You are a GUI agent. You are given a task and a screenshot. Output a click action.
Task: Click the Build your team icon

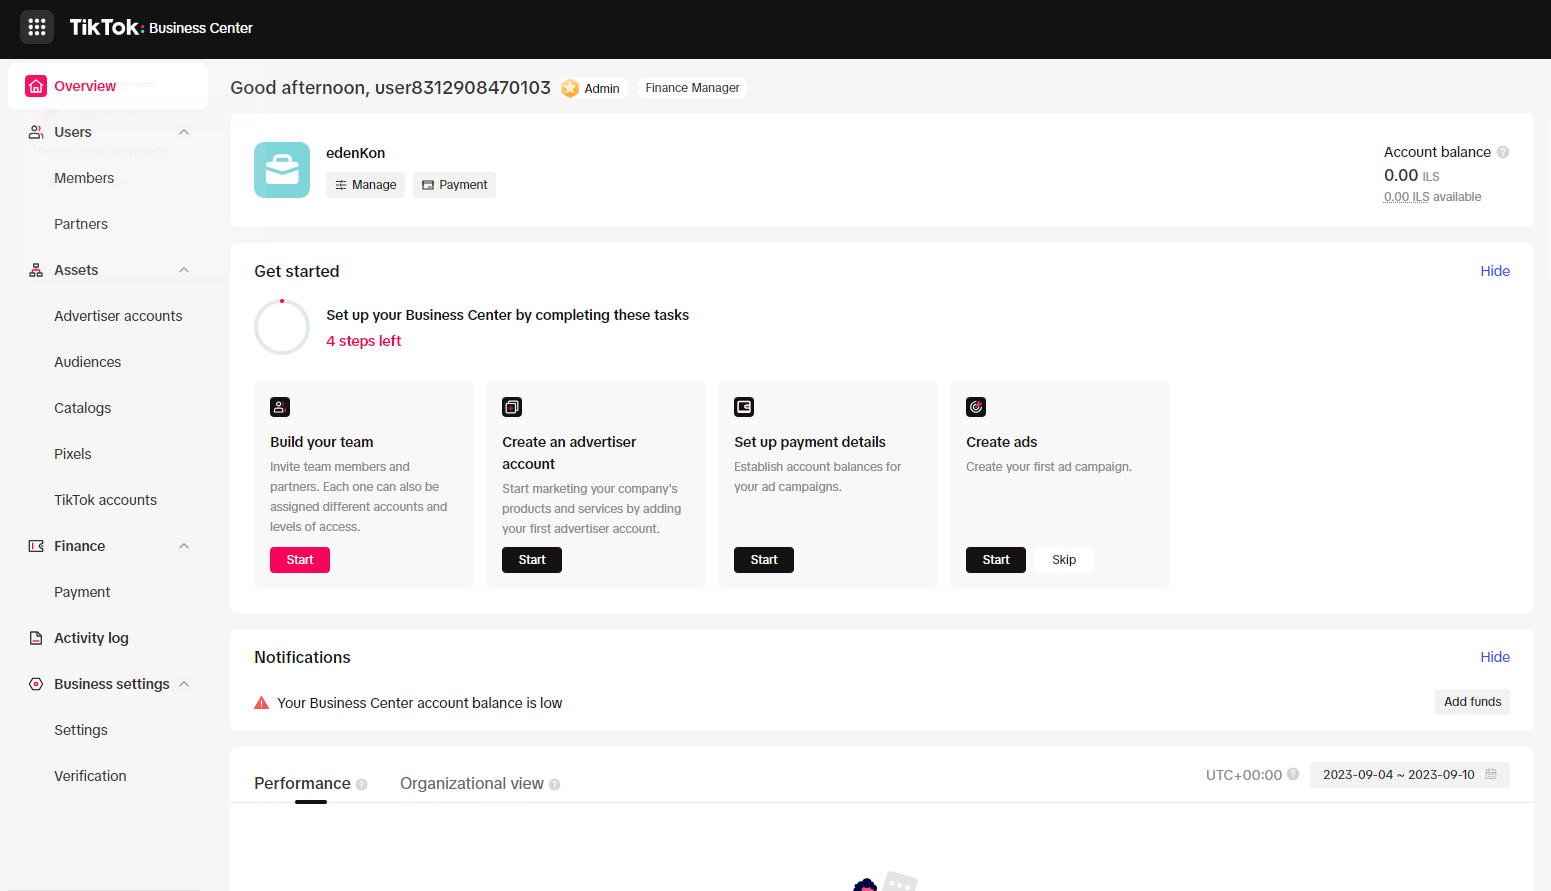pyautogui.click(x=280, y=407)
